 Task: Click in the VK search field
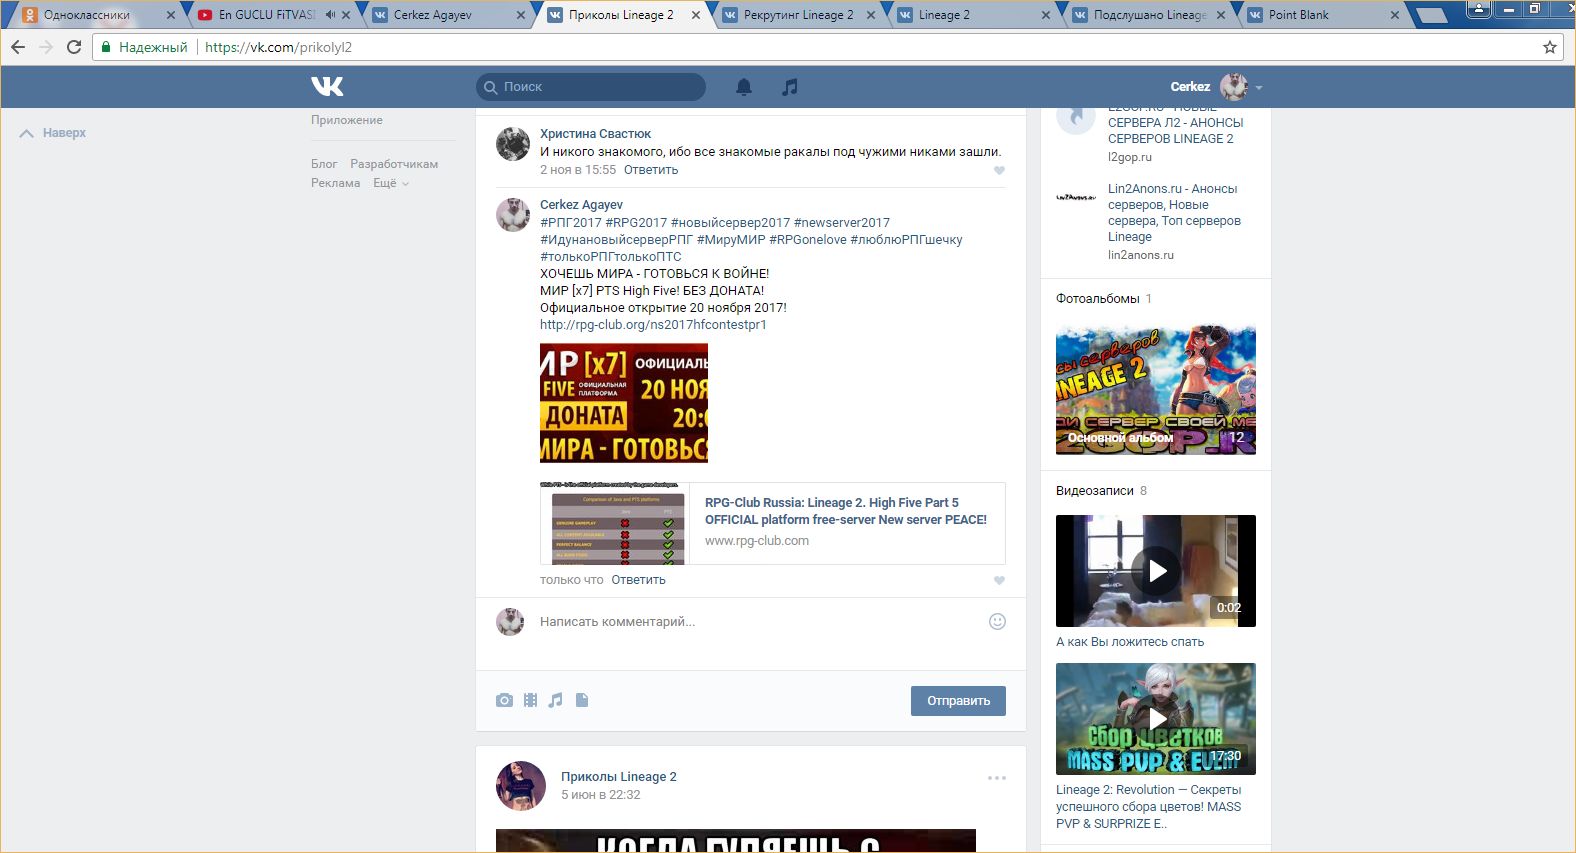(591, 87)
